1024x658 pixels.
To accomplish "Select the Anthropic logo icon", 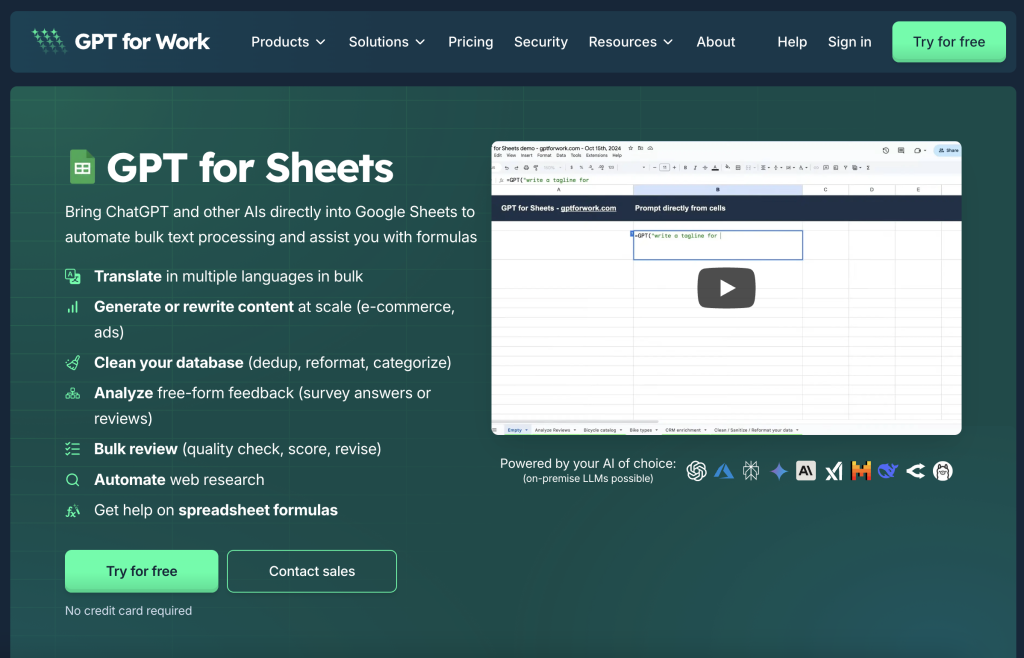I will pos(806,471).
